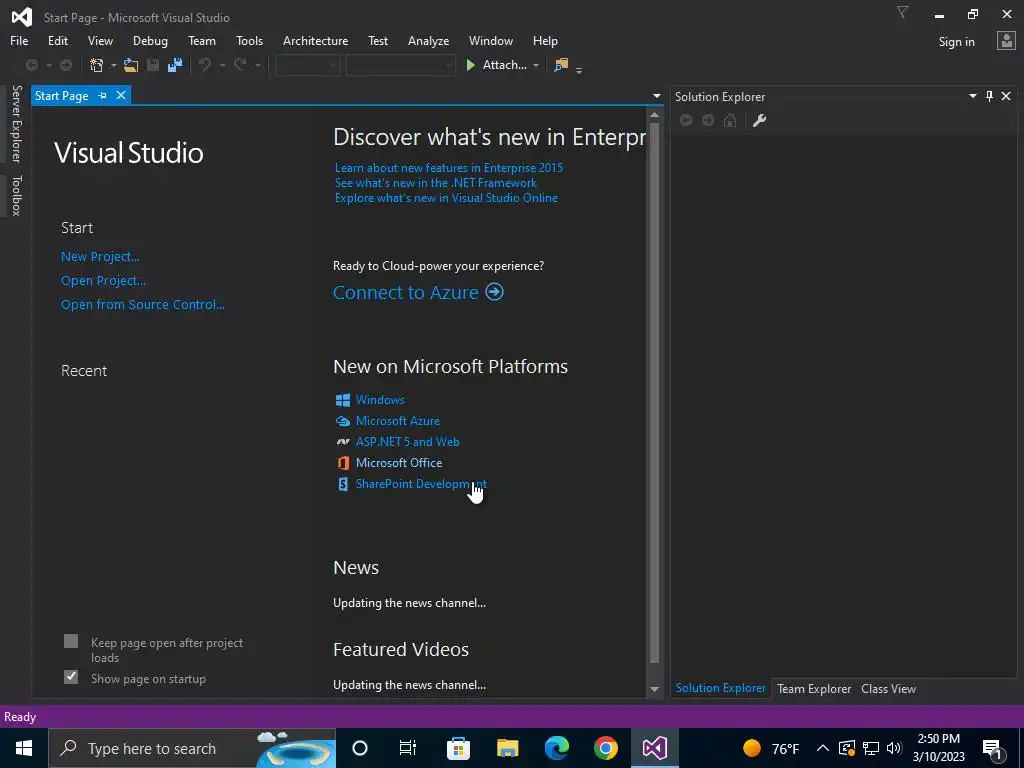Click the Solution Explorer Back icon
Screen dimensions: 1024x768
click(x=686, y=120)
